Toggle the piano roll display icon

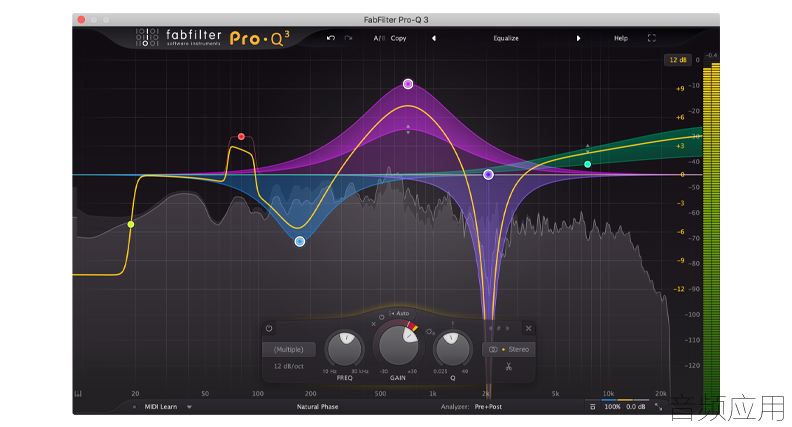click(78, 394)
